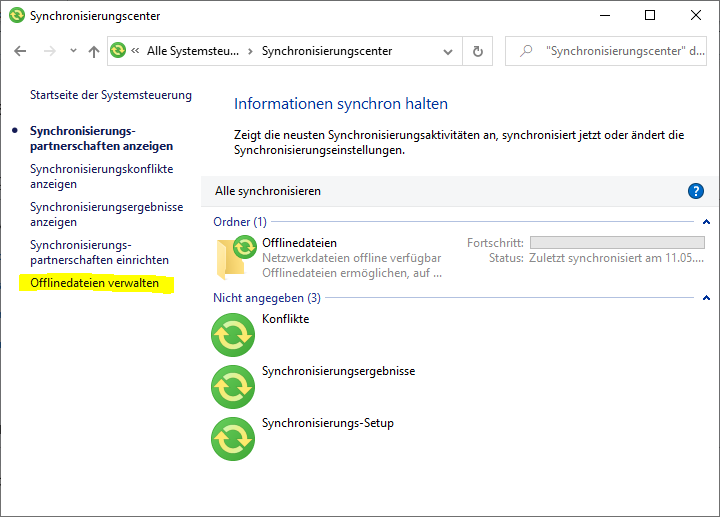Open highlighted Offlinedateien verwalten link

[x=95, y=284]
